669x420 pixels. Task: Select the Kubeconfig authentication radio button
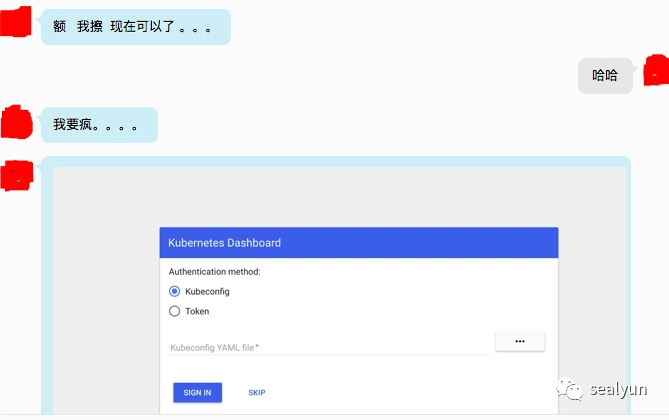175,292
